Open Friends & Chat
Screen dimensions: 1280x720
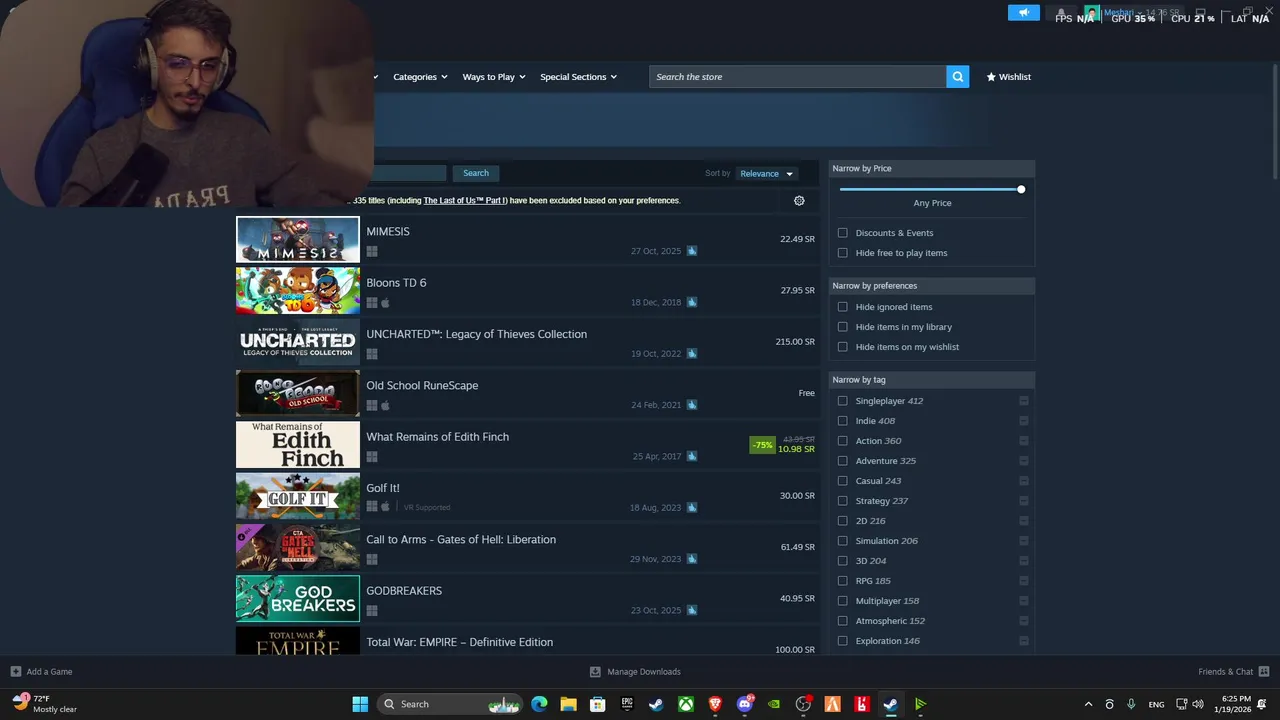click(x=1234, y=672)
